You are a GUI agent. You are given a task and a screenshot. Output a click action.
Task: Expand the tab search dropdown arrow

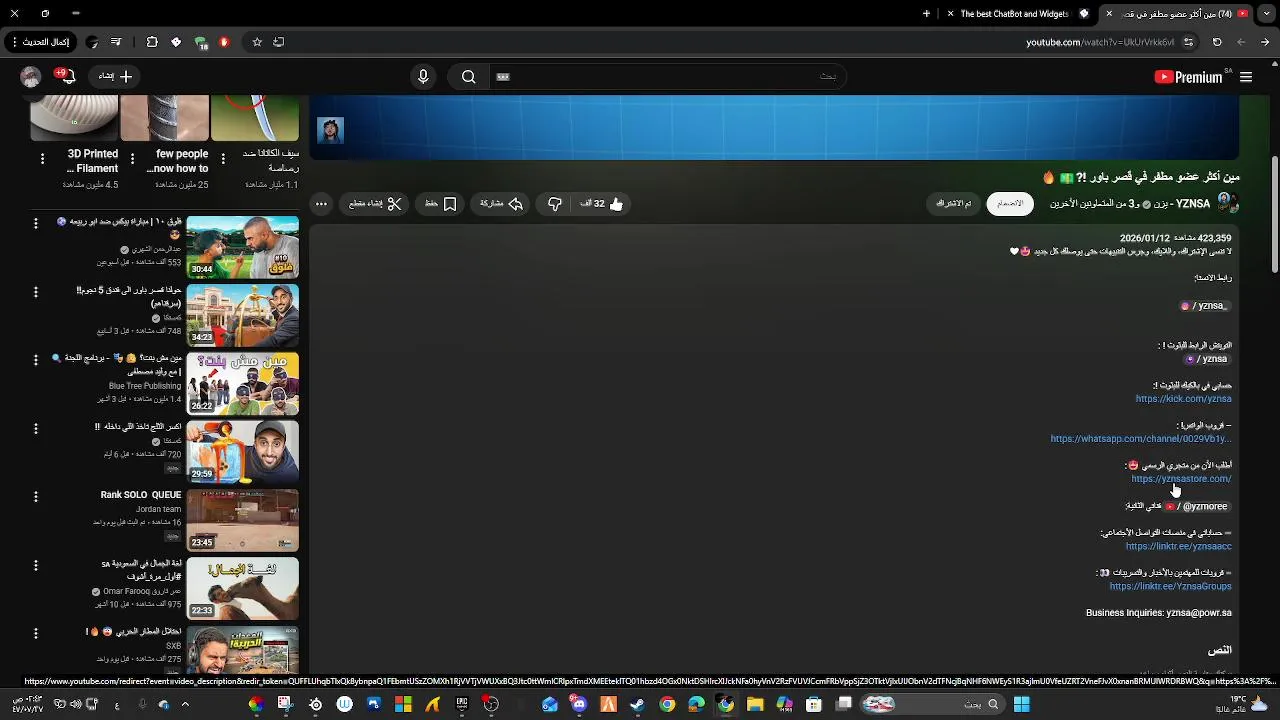(x=1266, y=14)
